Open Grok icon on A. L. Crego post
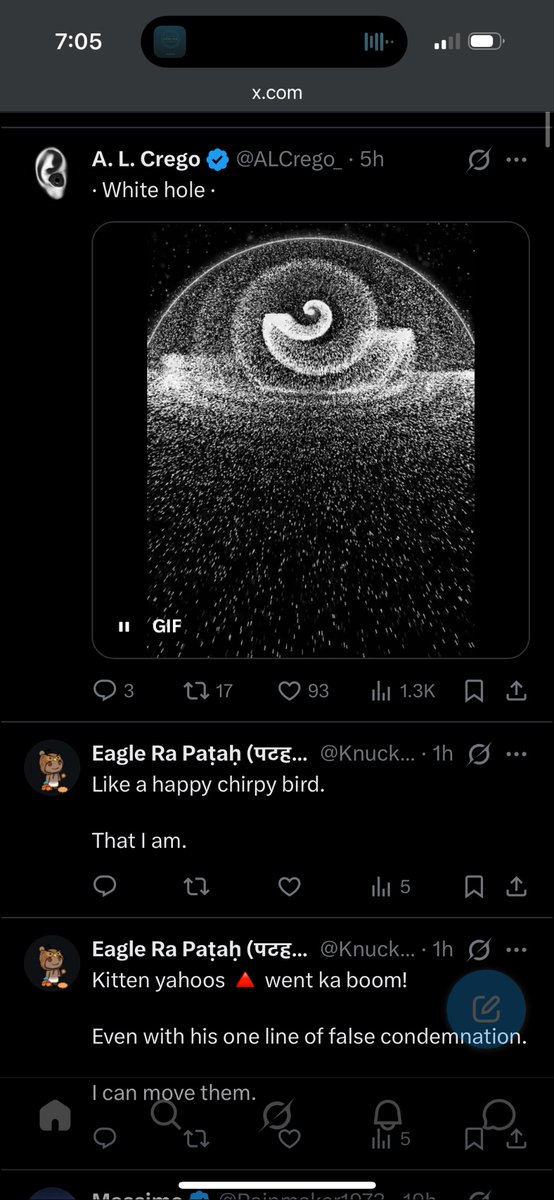This screenshot has height=1200, width=554. tap(479, 160)
